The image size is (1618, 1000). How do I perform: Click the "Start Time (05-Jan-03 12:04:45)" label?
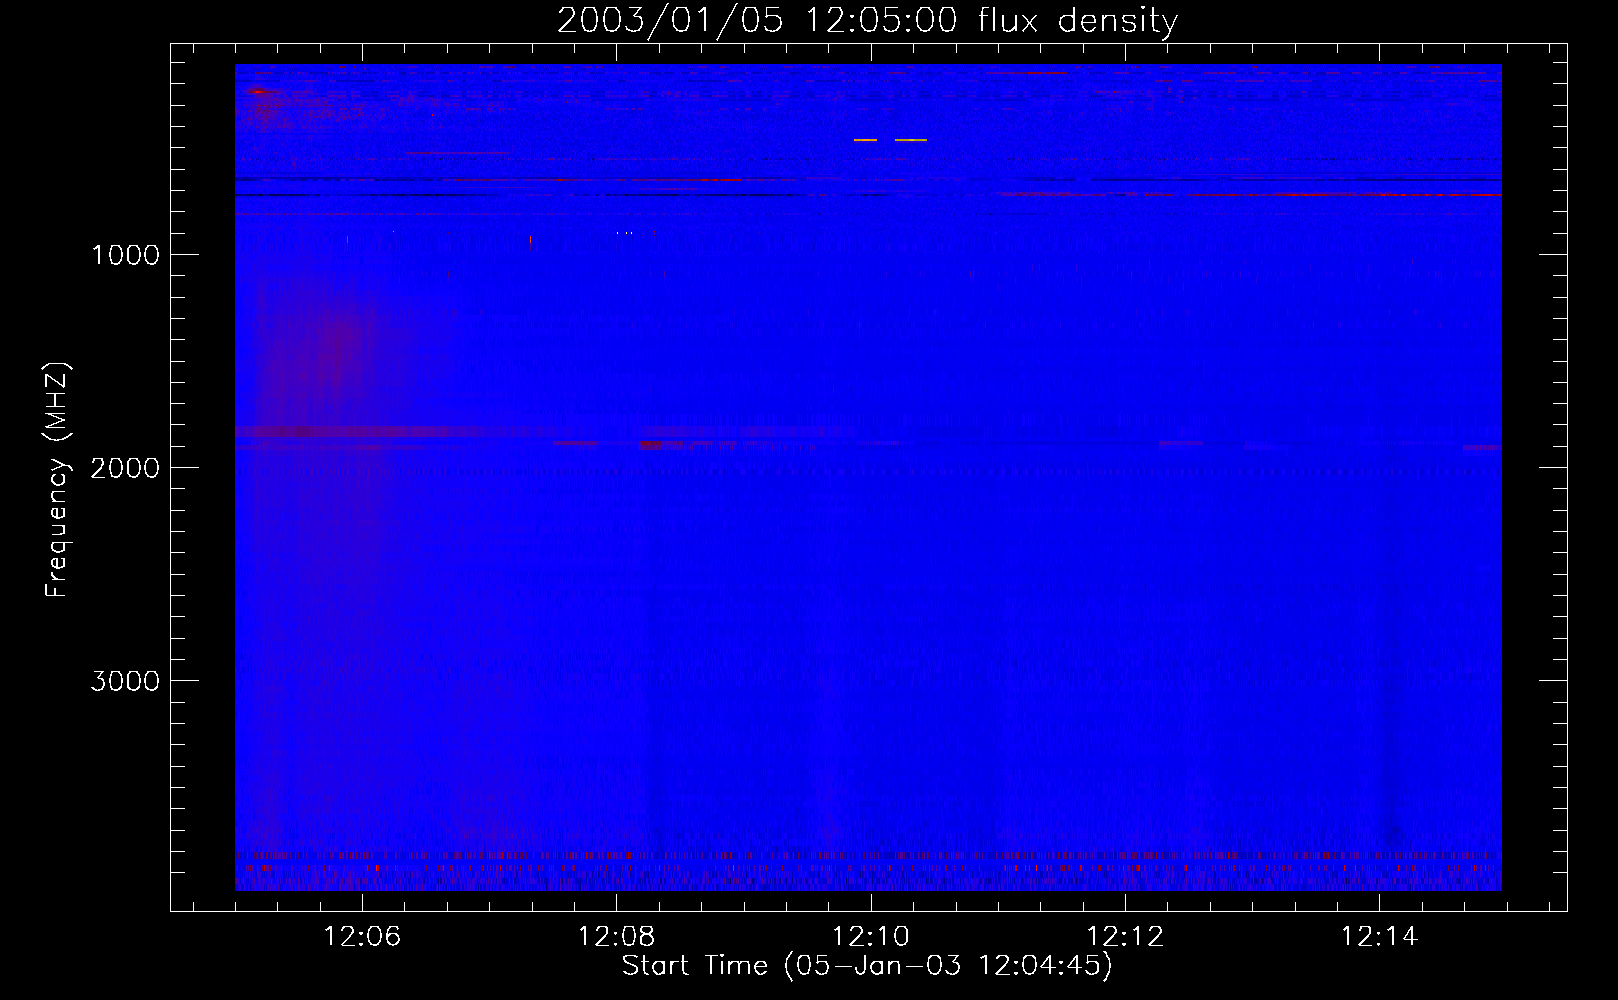(x=867, y=966)
